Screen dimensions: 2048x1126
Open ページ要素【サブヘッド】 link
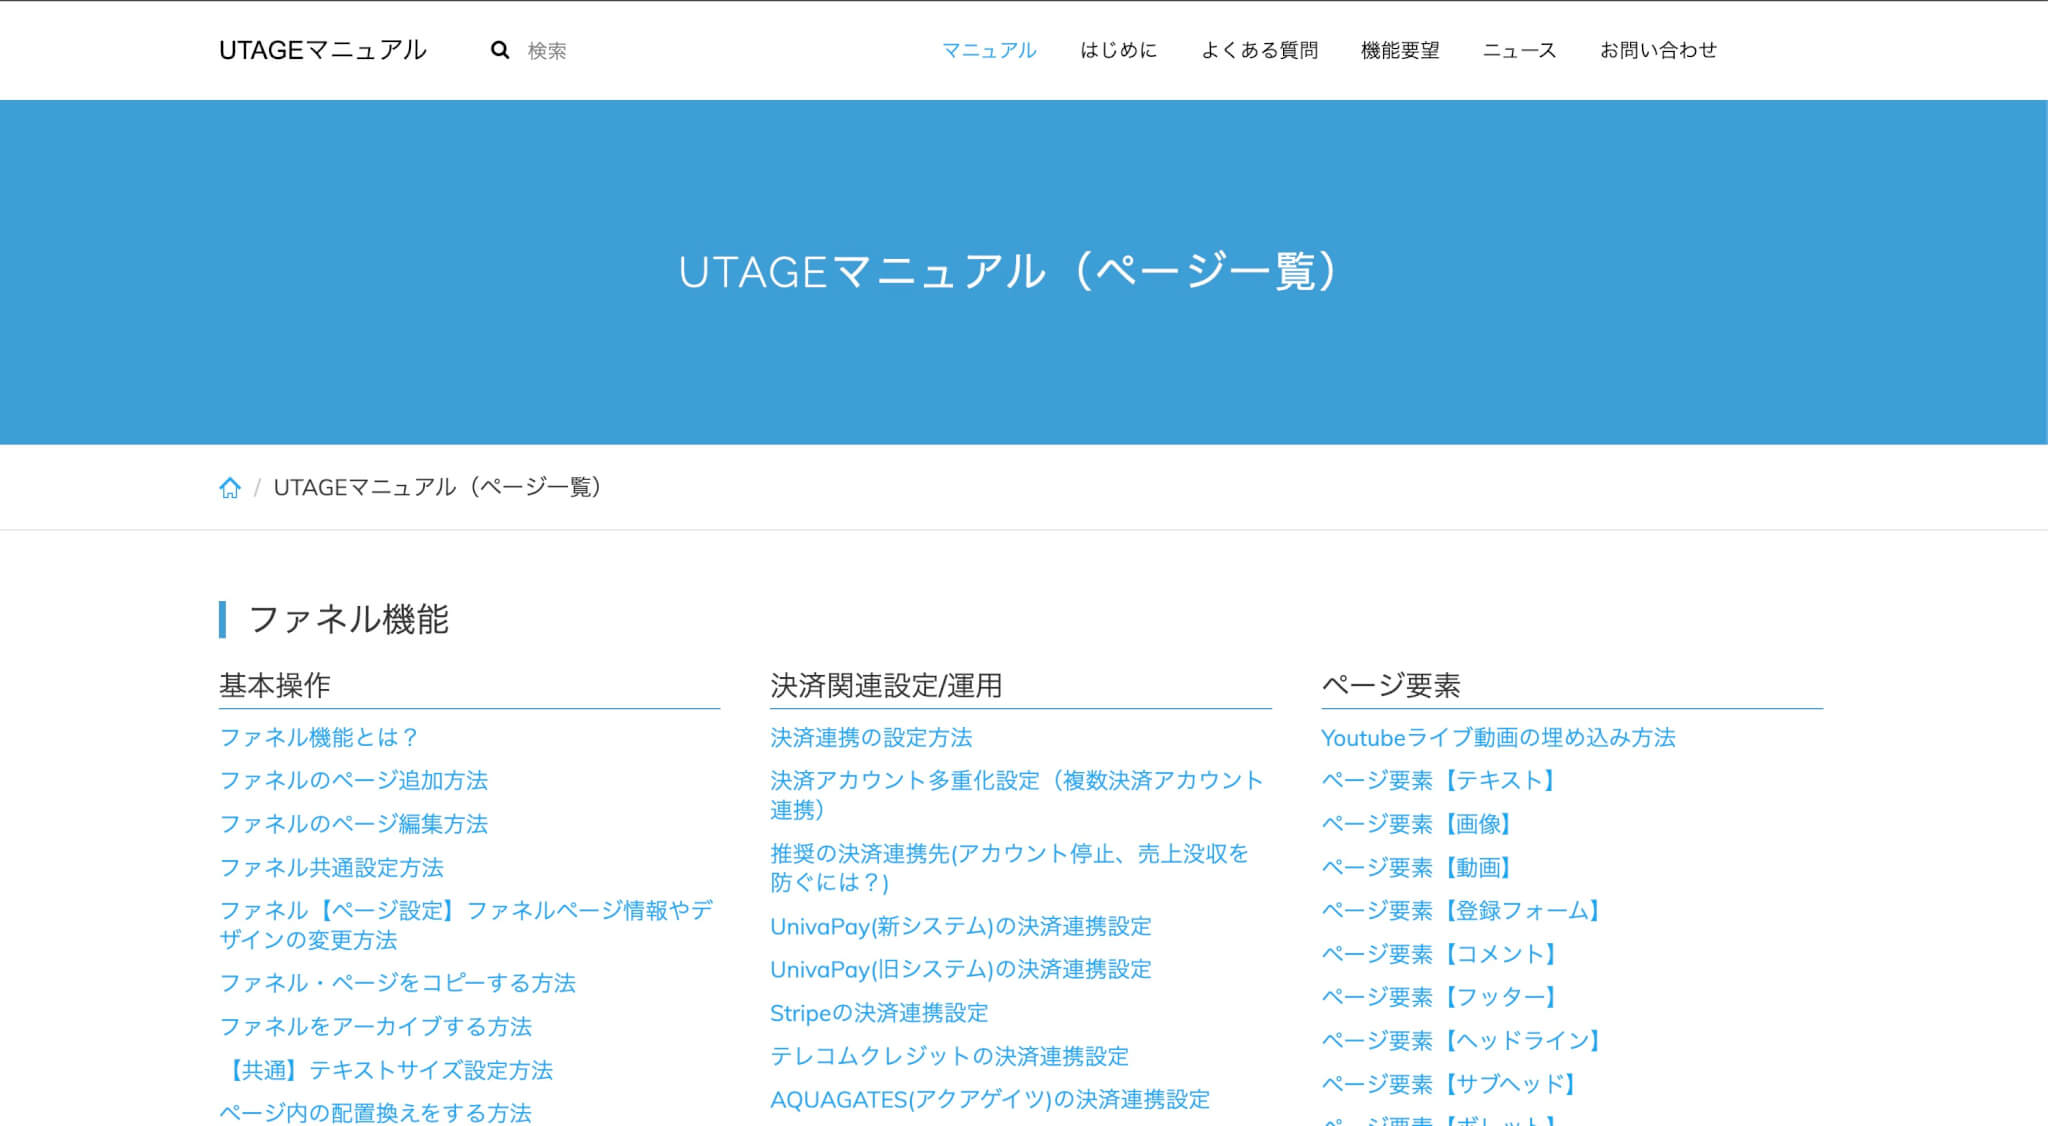tap(1451, 1084)
